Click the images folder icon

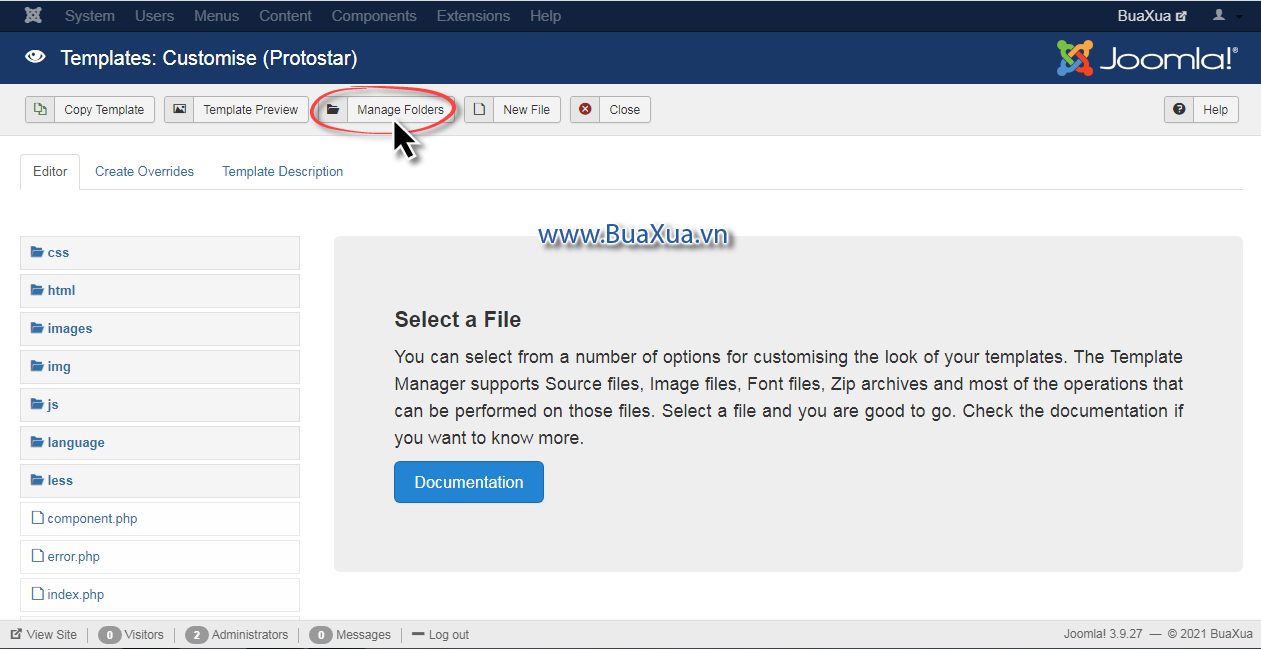coord(38,328)
